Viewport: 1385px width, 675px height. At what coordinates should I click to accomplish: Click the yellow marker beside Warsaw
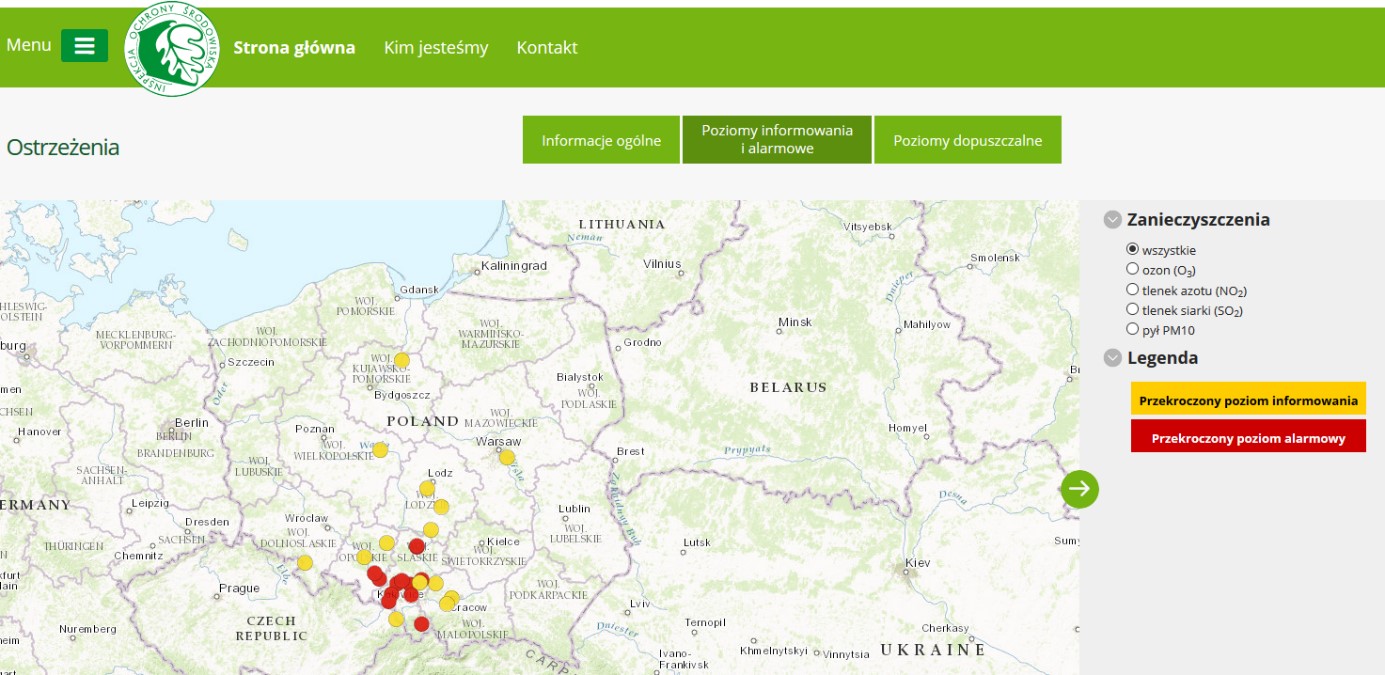507,457
